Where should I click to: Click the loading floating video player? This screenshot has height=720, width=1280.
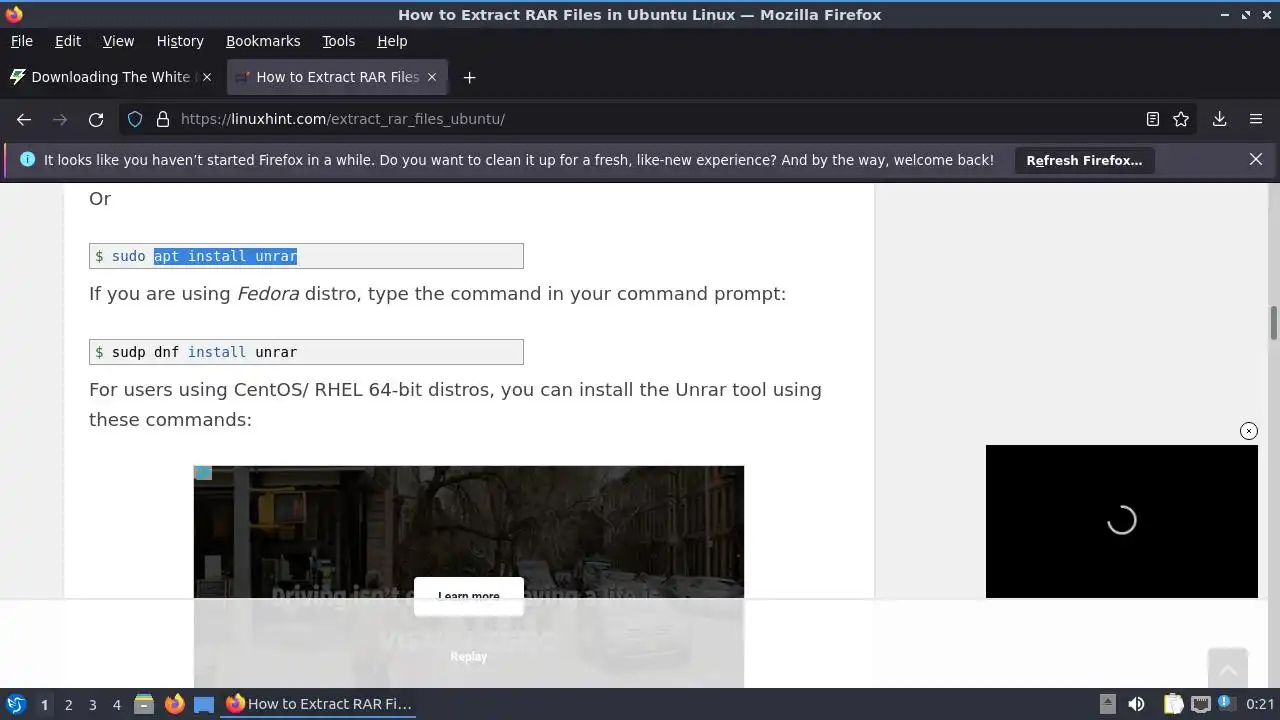pos(1121,521)
